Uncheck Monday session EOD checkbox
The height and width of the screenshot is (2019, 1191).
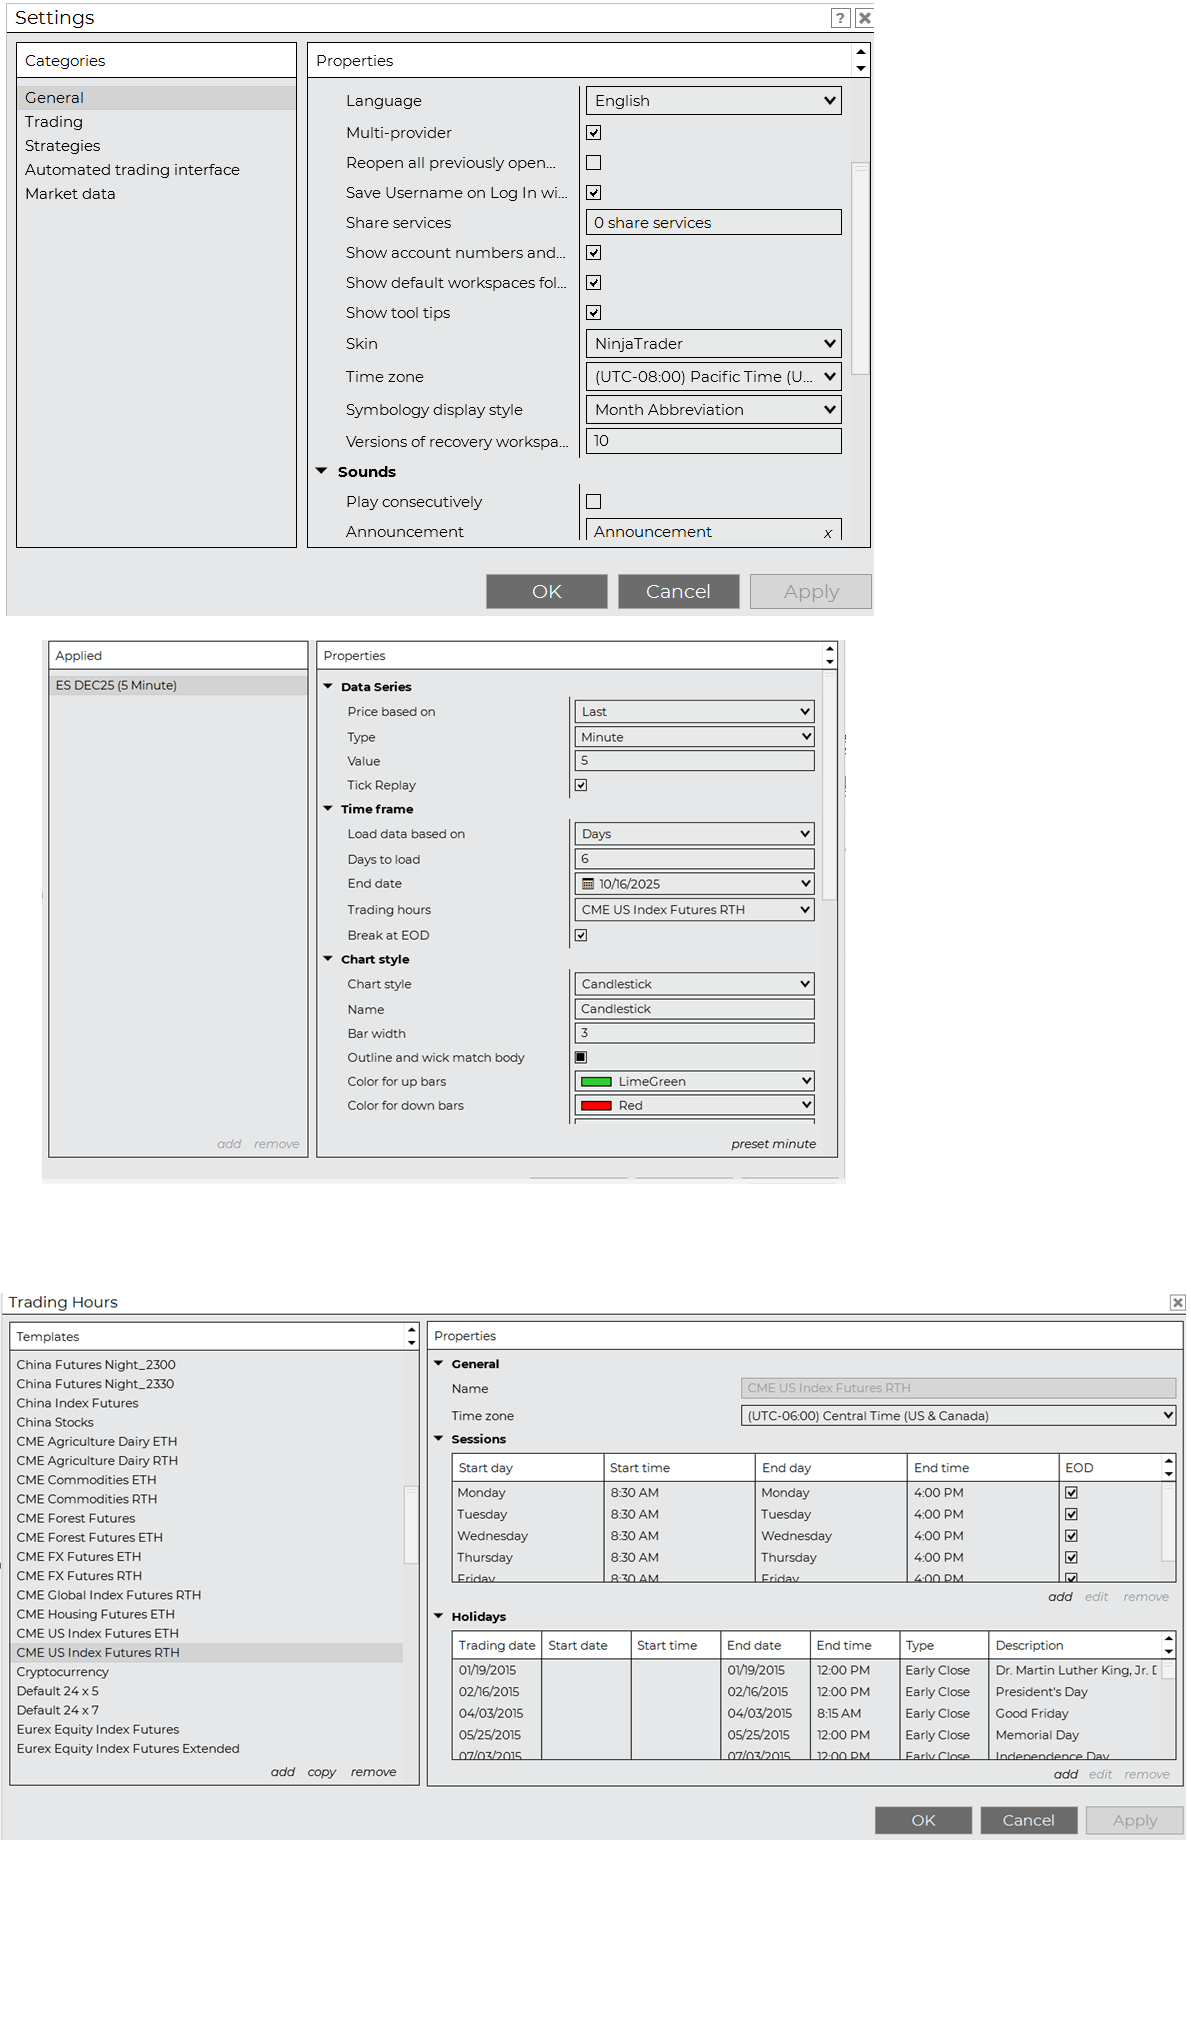[x=1071, y=1492]
